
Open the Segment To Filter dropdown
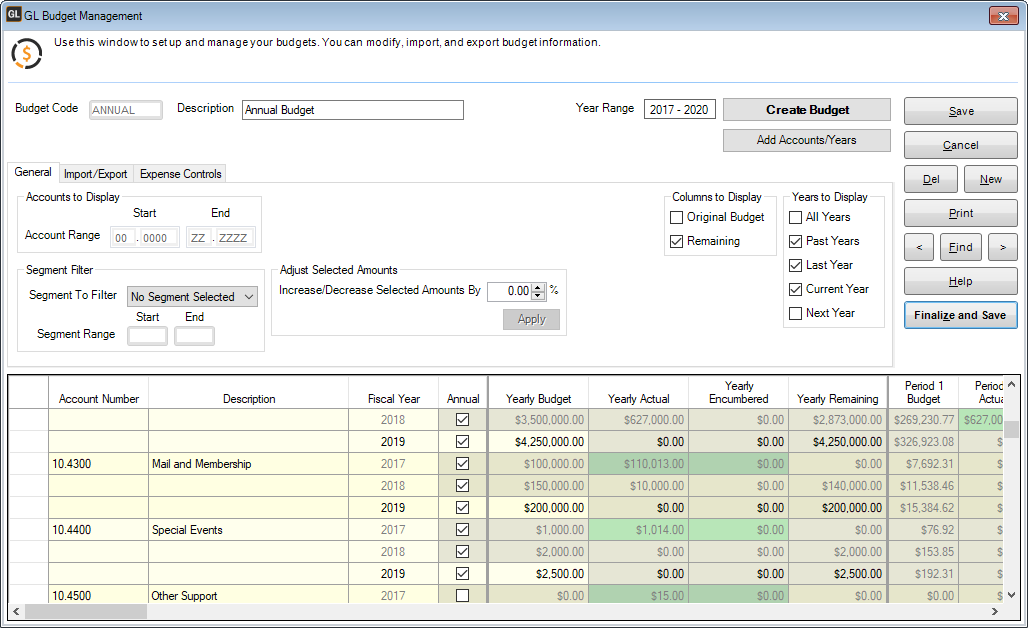251,296
